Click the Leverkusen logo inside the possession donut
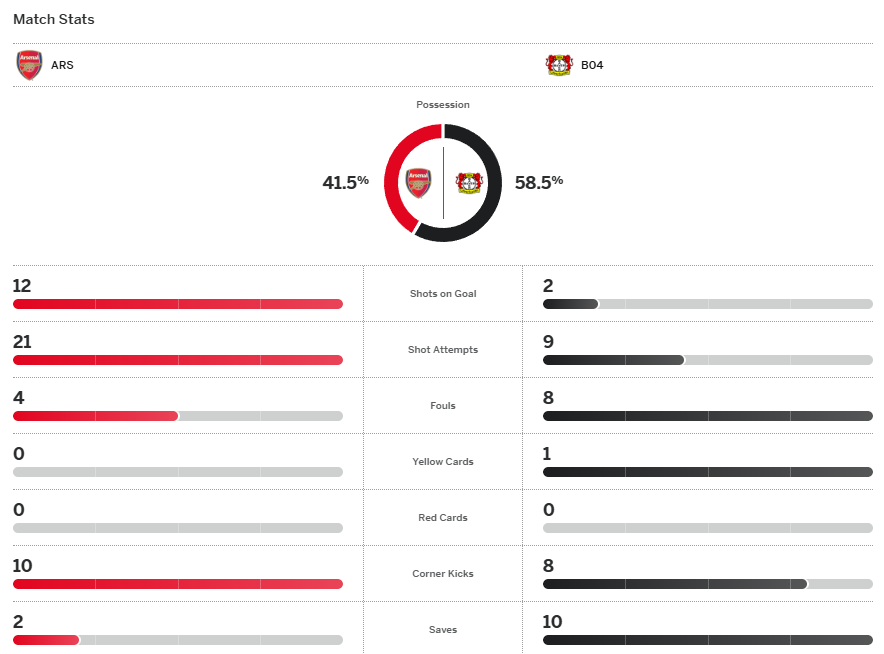The height and width of the screenshot is (654, 884). click(469, 183)
